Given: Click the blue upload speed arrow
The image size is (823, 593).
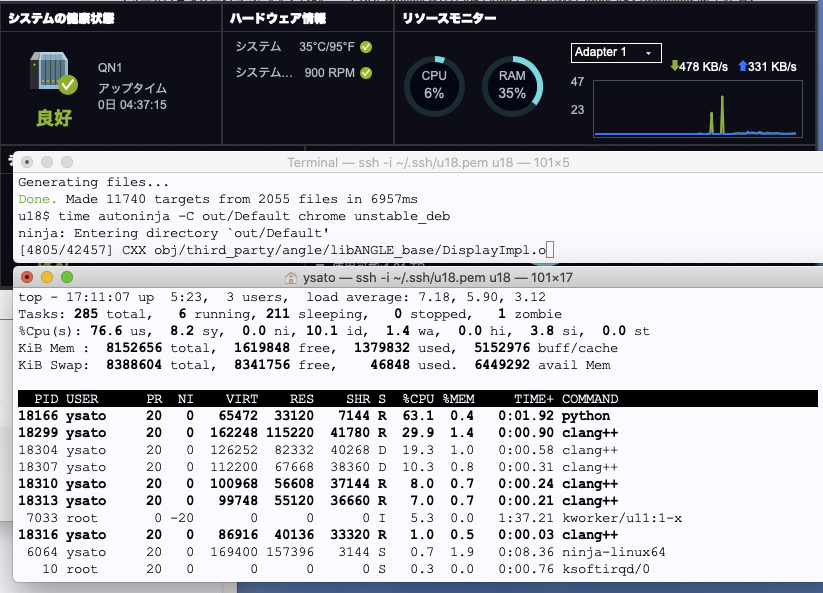Looking at the screenshot, I should coord(741,66).
